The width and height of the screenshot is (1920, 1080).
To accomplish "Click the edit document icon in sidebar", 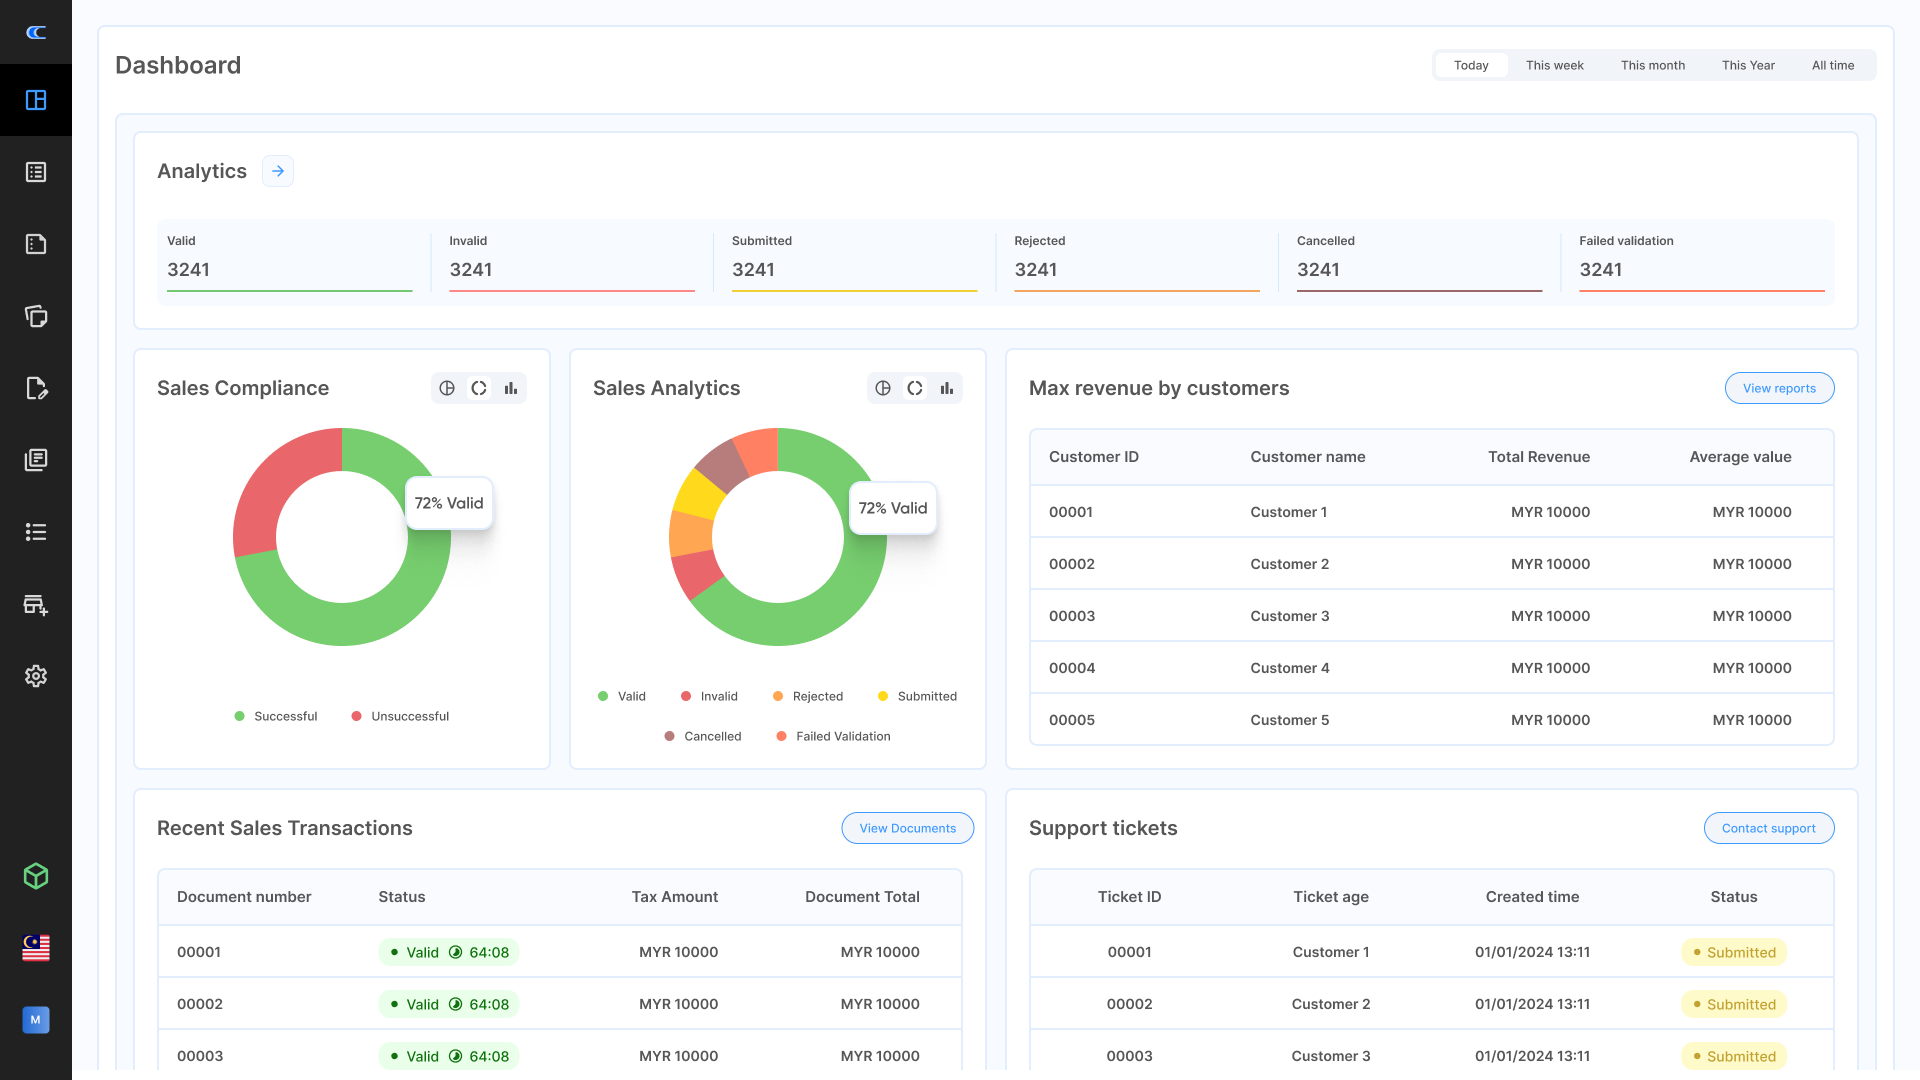I will 36,388.
